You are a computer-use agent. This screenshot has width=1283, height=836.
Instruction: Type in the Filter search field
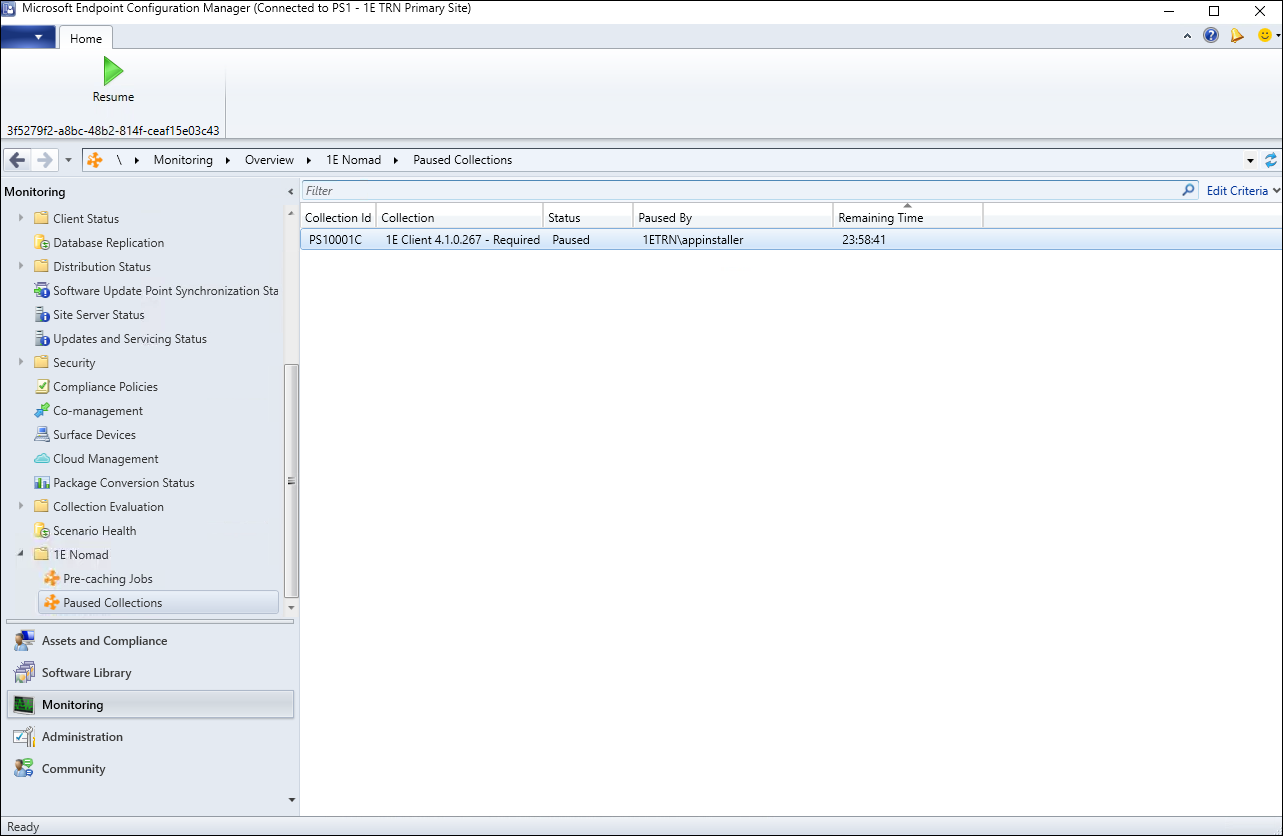(x=740, y=190)
